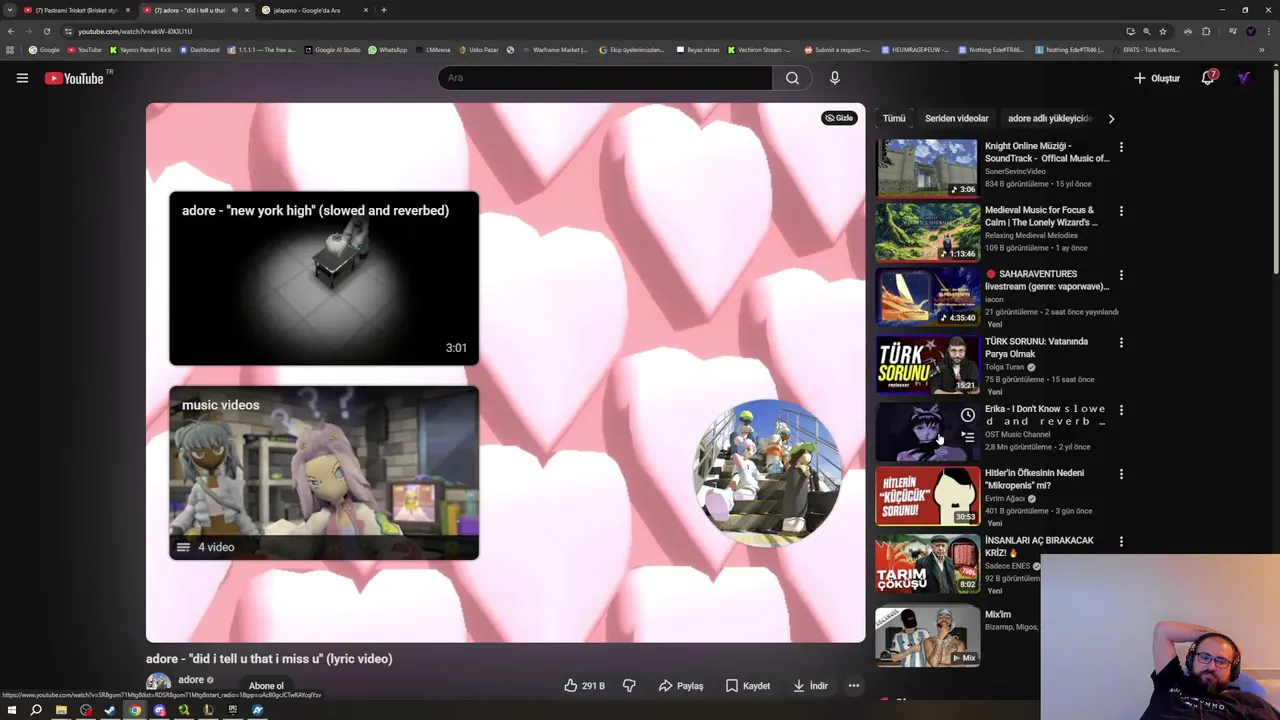Like the video (291 B)
This screenshot has height=720, width=1280.
coord(584,686)
